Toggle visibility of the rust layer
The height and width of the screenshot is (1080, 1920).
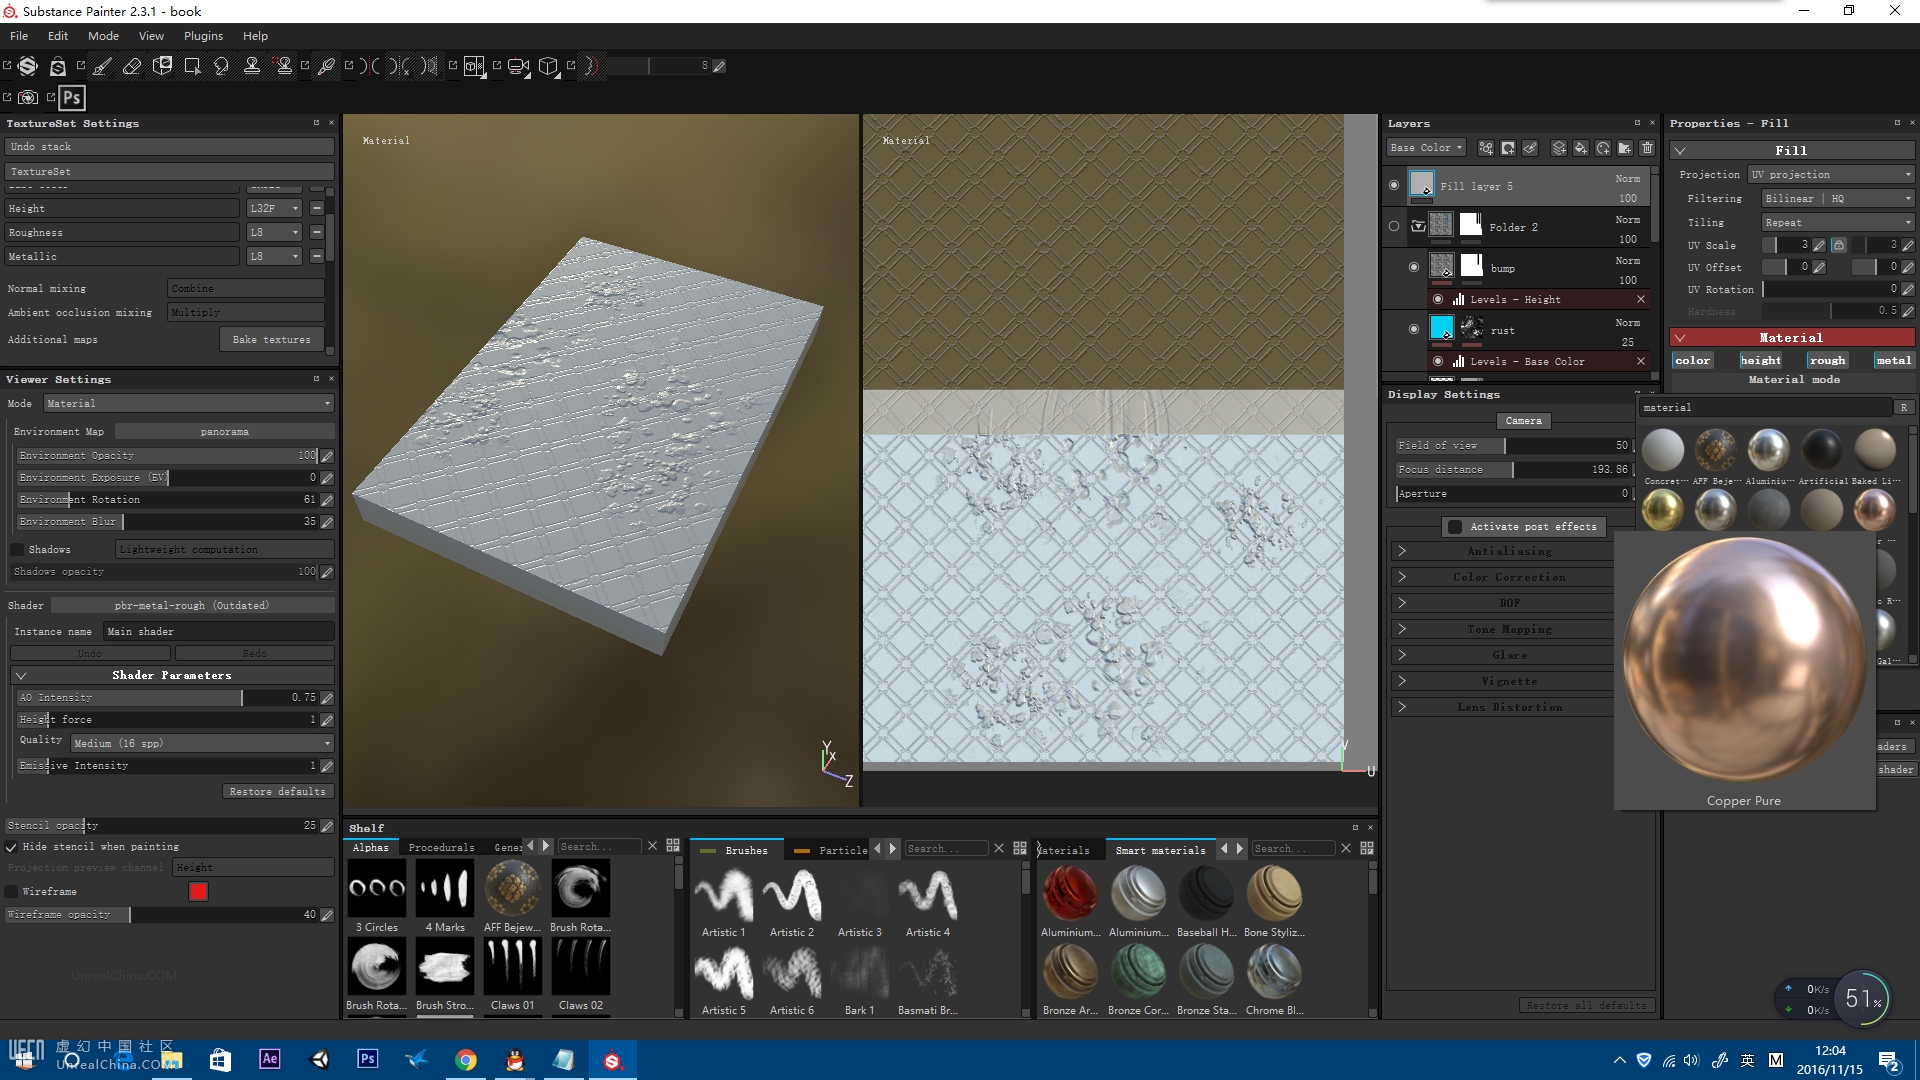coord(1413,329)
